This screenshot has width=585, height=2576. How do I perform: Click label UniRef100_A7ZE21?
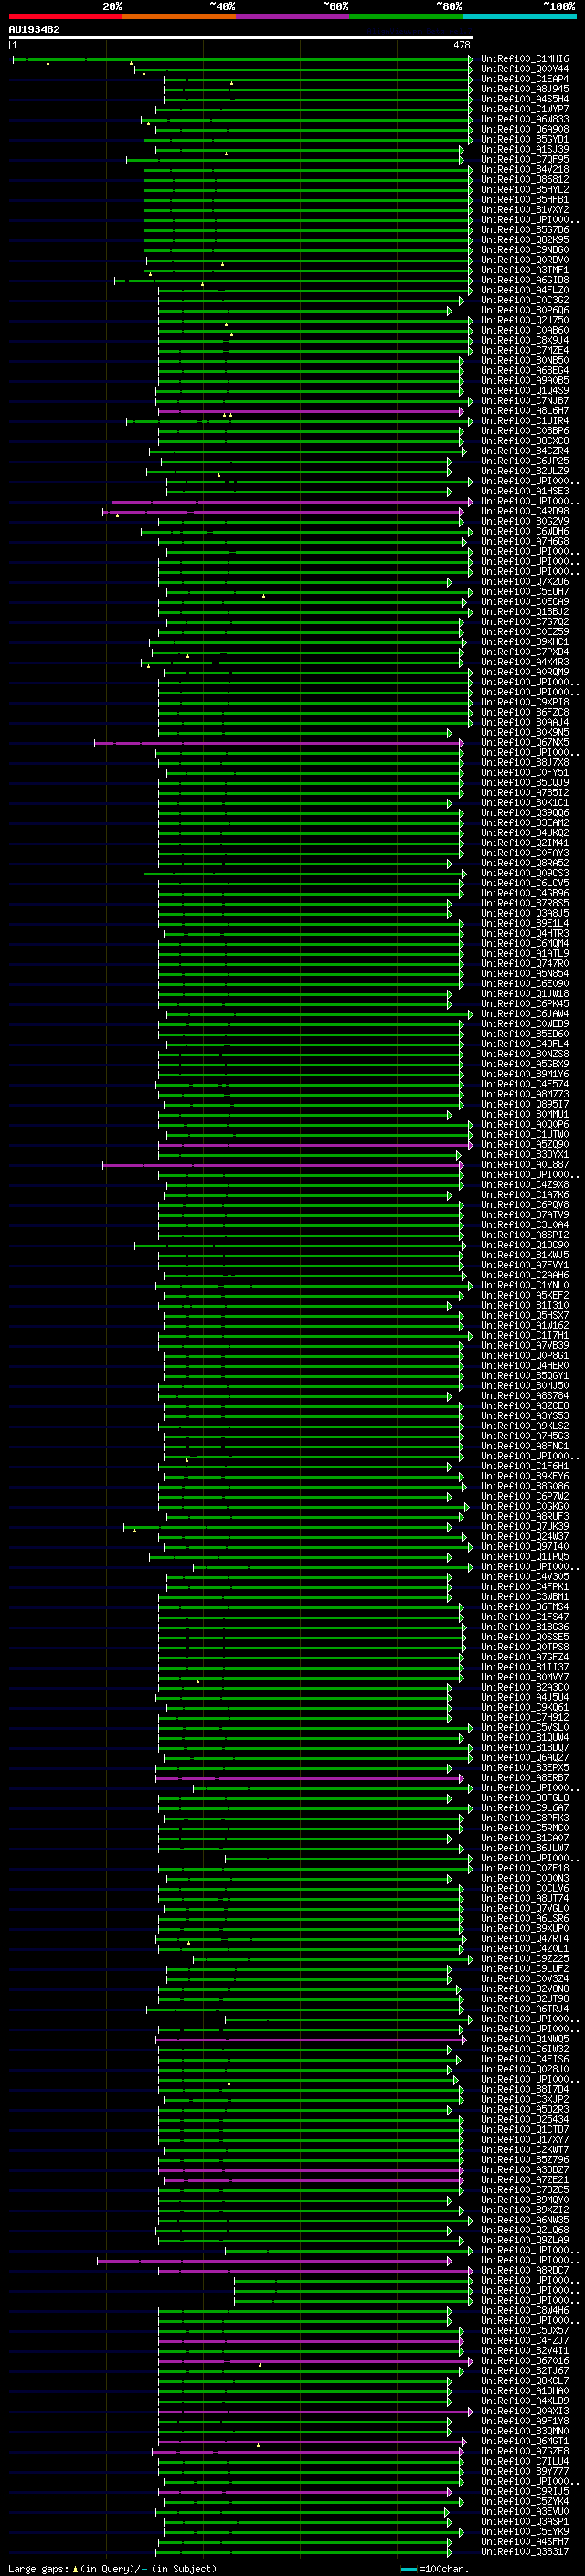525,2180
